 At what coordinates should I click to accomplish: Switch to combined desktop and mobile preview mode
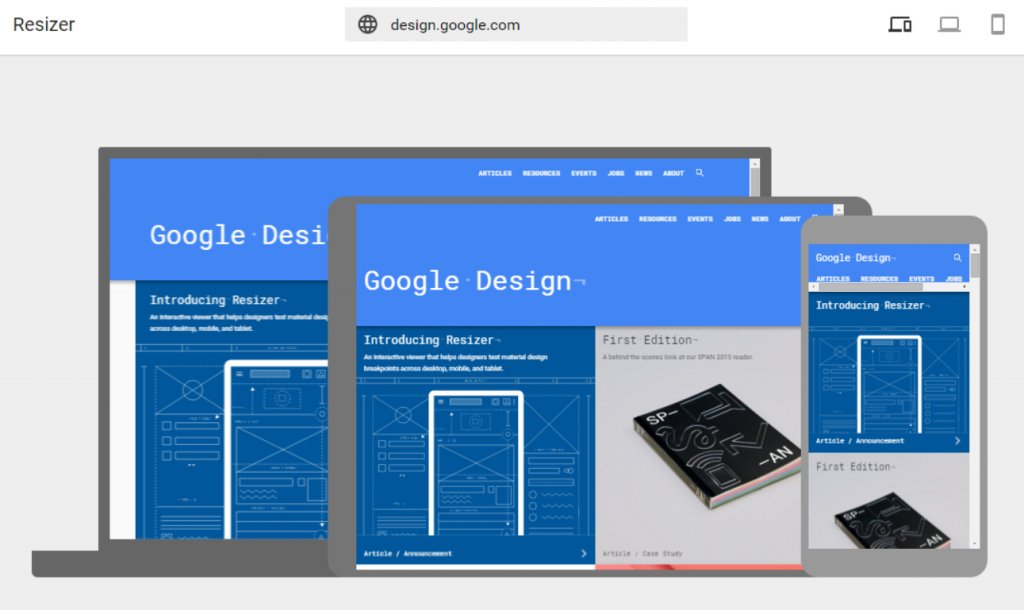899,24
